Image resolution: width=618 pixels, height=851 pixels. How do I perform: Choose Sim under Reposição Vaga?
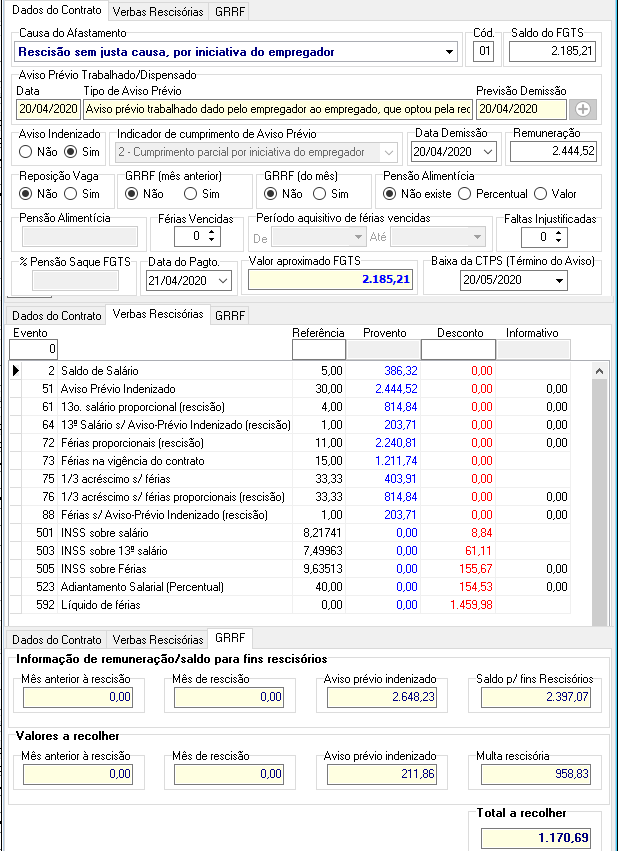(71, 194)
